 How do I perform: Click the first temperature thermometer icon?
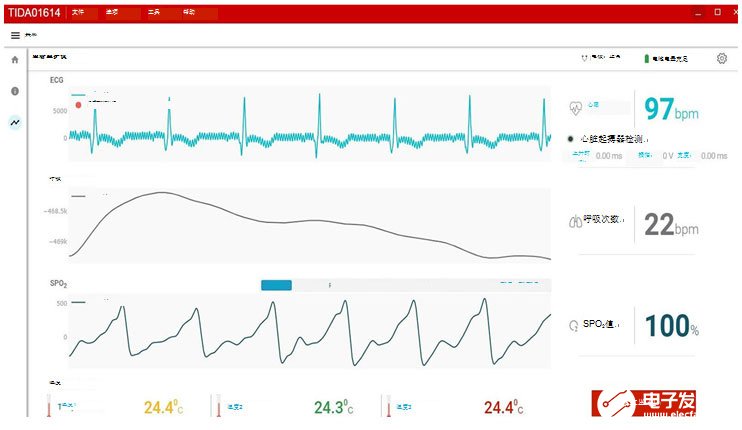[49, 406]
